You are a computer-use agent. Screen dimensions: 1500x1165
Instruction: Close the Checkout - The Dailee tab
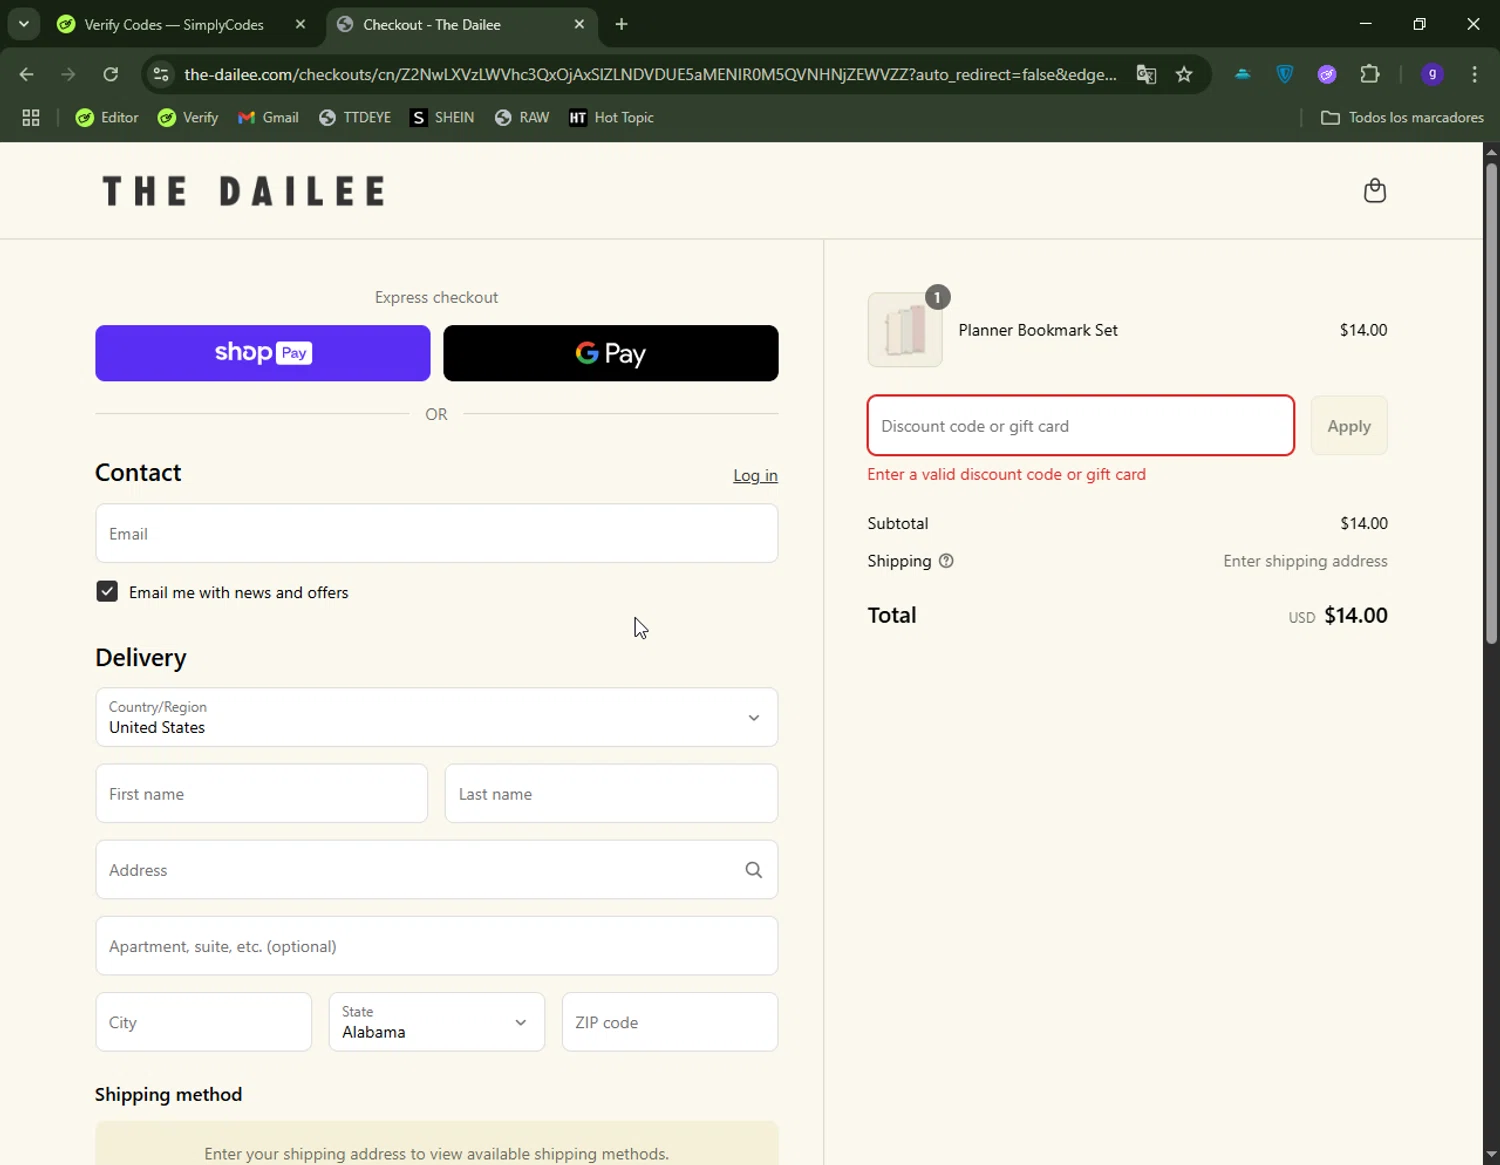click(x=579, y=24)
